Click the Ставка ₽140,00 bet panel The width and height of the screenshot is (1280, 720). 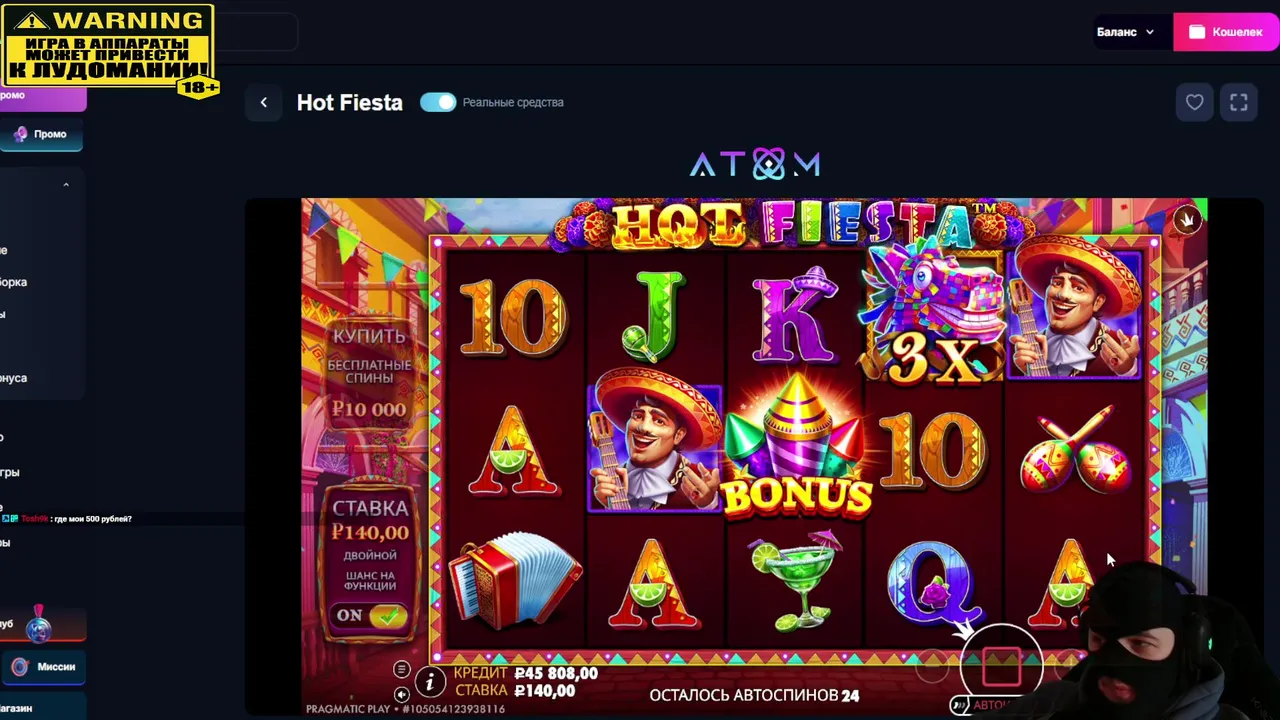(x=370, y=520)
